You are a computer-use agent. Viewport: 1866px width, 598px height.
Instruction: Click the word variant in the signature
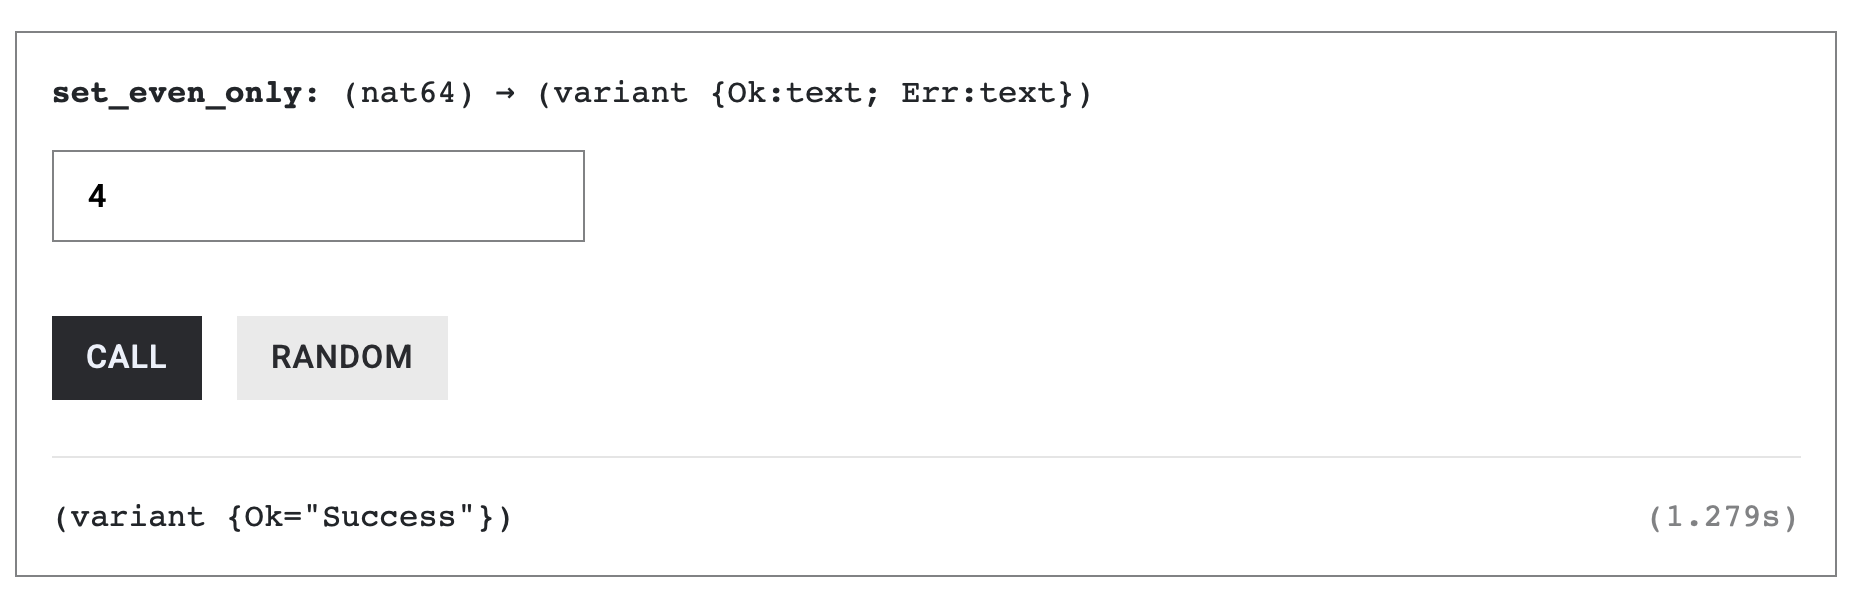(621, 94)
